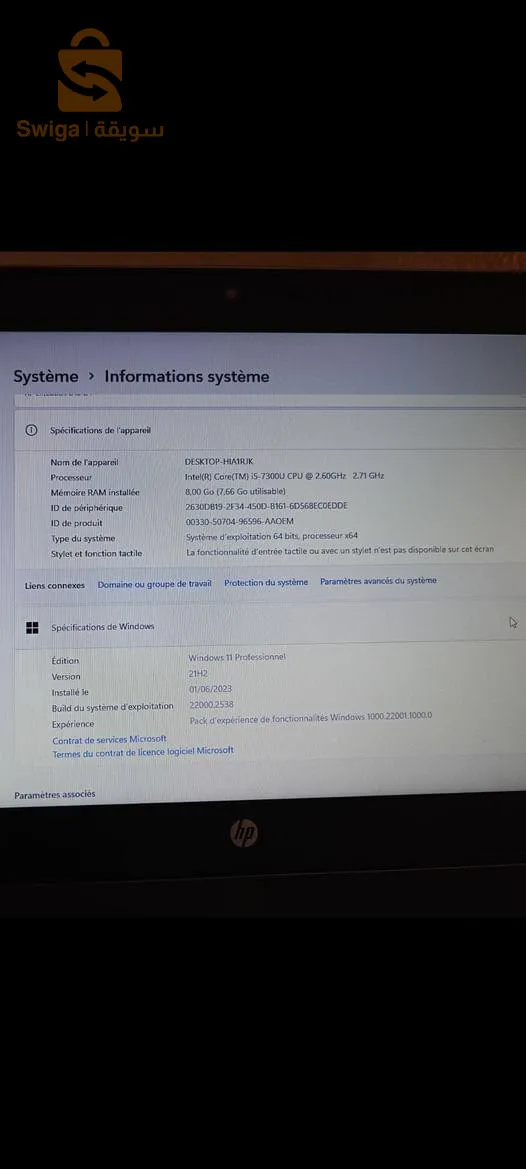Select the product ID 00330-50704-96596-AAOEM

(x=240, y=521)
